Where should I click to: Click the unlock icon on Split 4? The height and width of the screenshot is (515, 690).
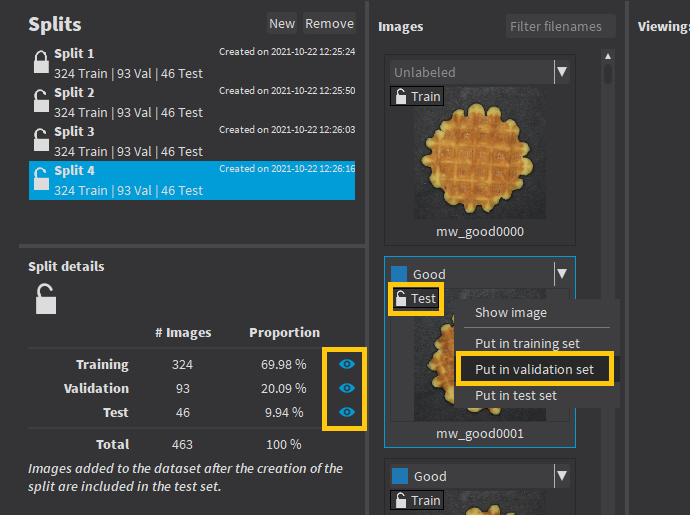[x=41, y=179]
